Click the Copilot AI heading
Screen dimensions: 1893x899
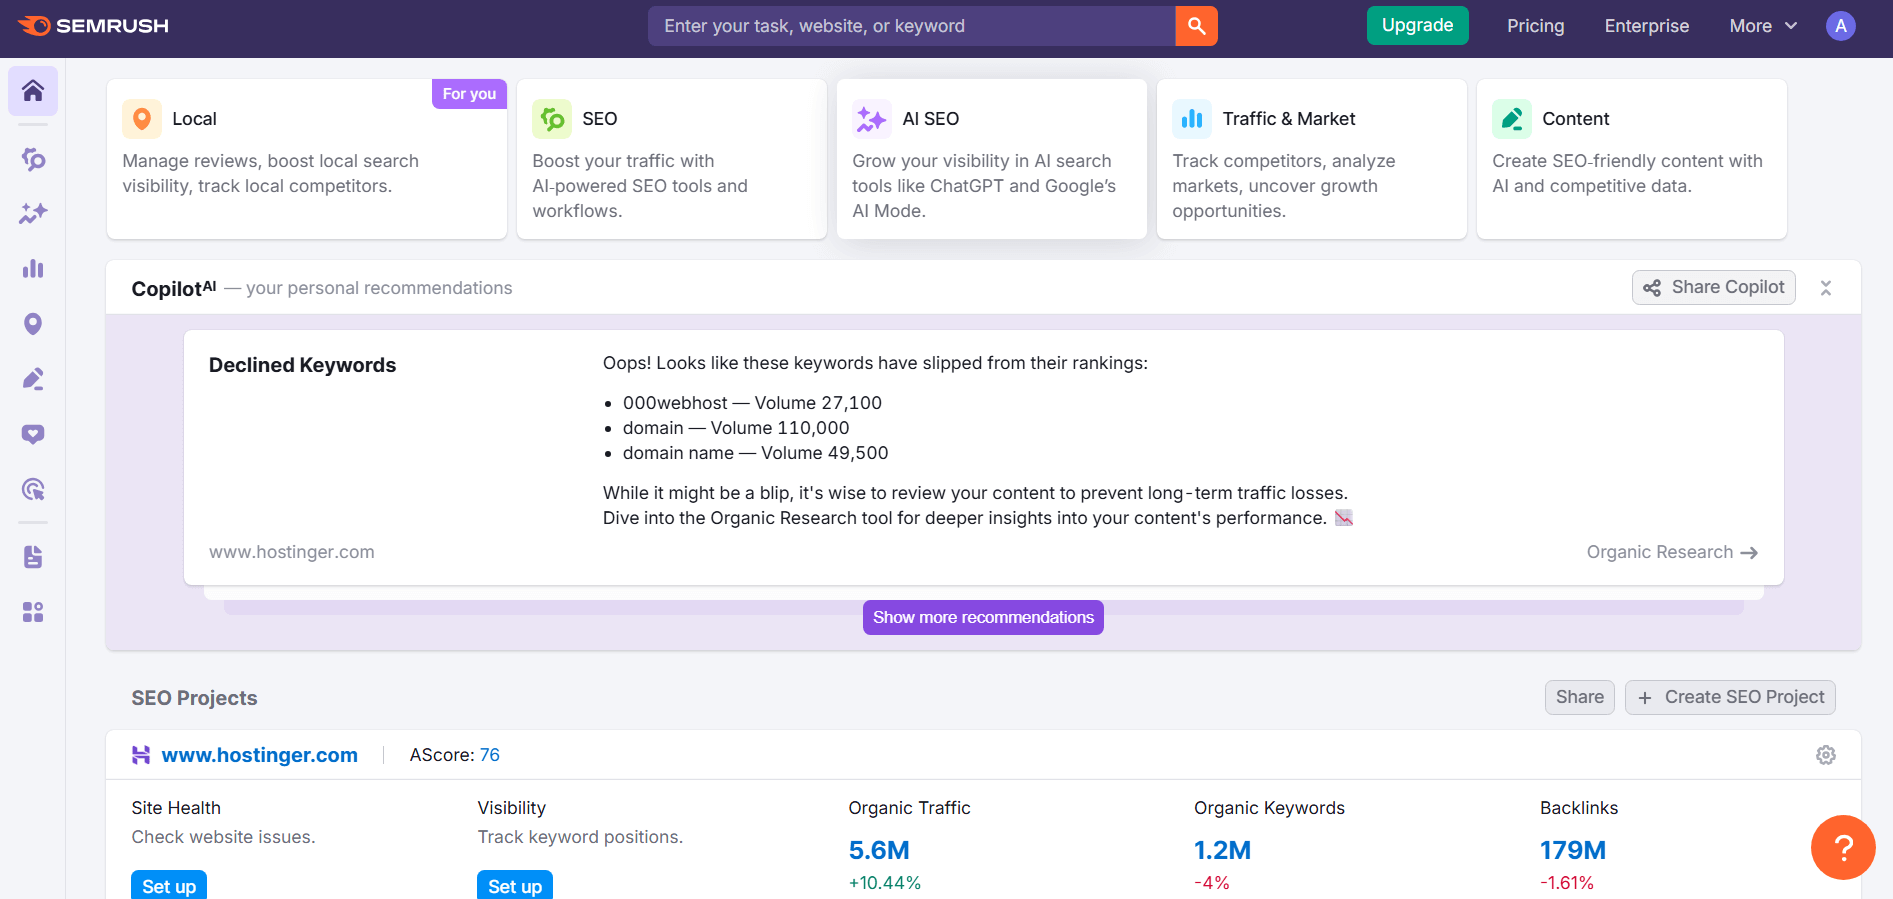coord(173,288)
